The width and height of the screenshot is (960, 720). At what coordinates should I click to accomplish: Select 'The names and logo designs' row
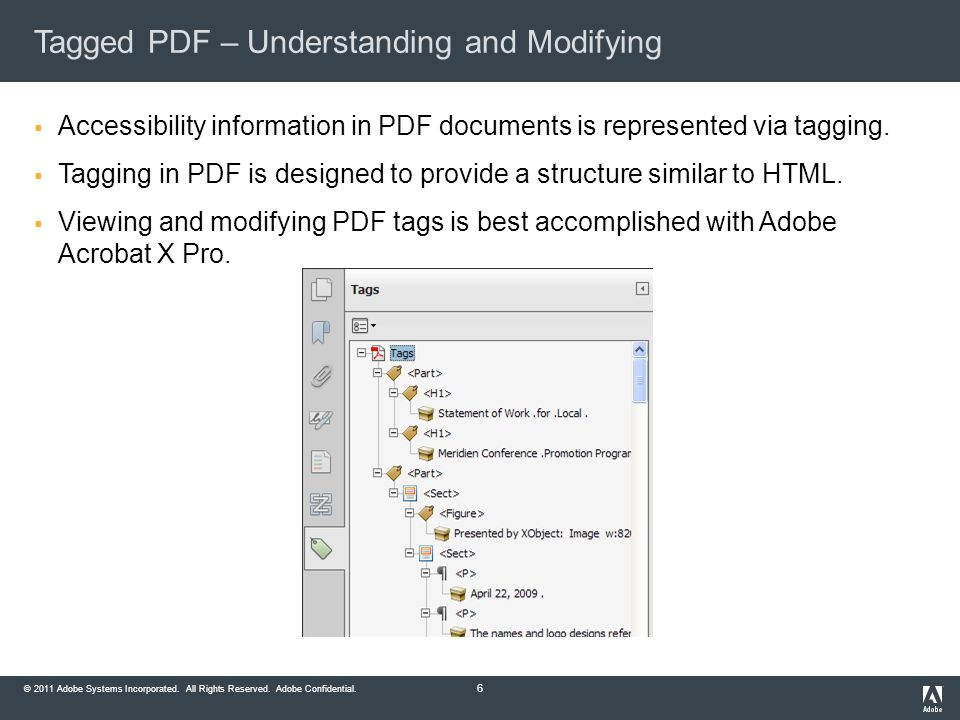tap(550, 632)
